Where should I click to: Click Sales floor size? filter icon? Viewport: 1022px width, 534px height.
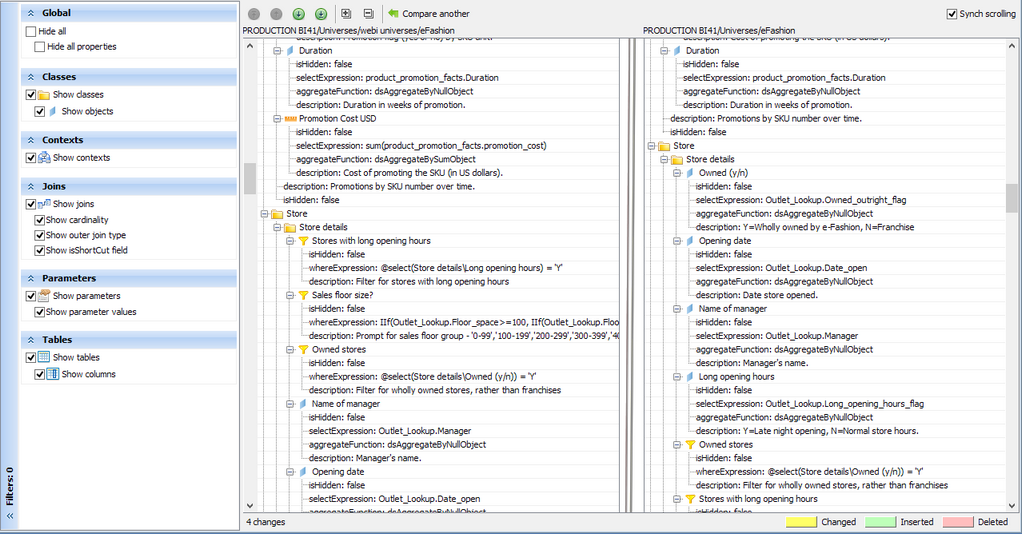tap(303, 295)
